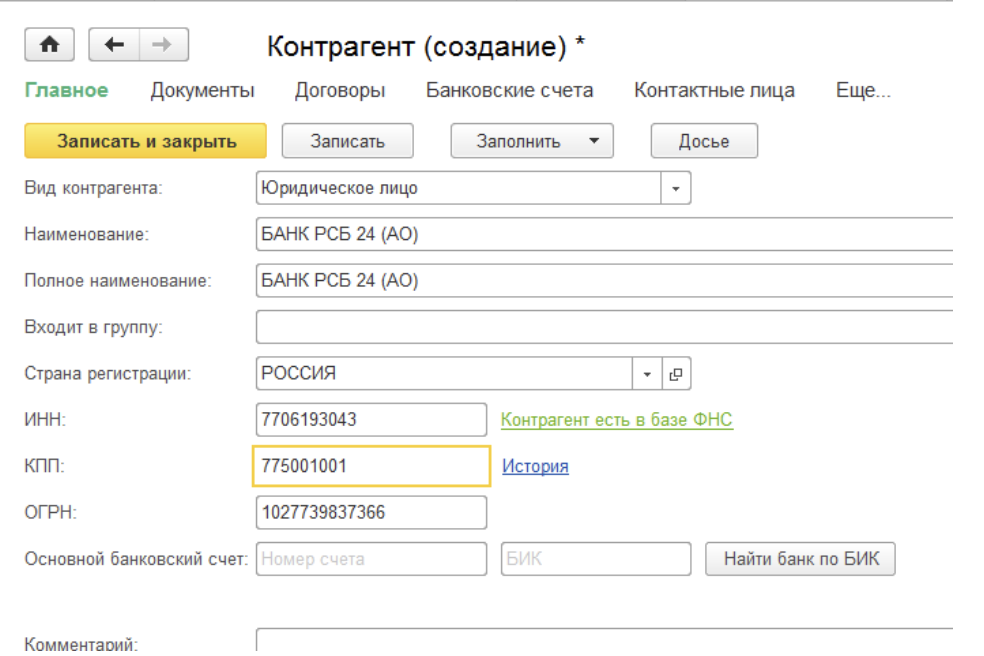The width and height of the screenshot is (984, 656).
Task: Go forward with the right arrow
Action: 163,46
